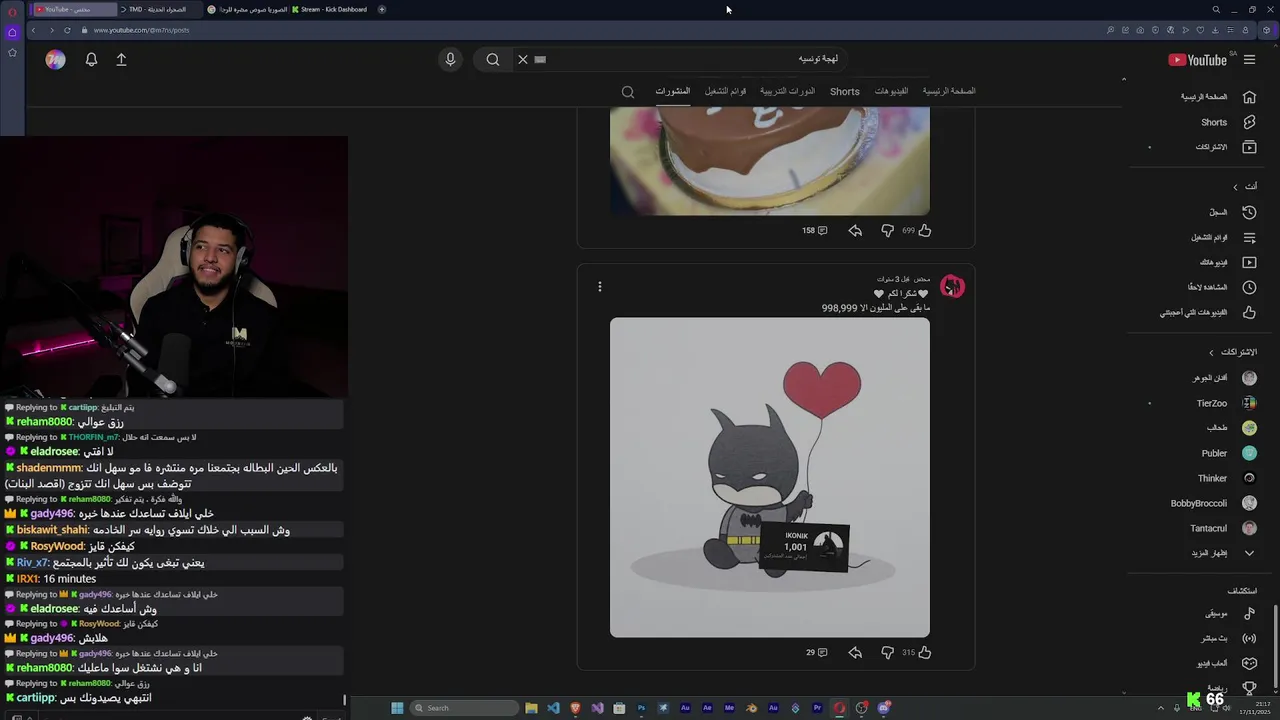Share the Batman balloon post

point(855,652)
